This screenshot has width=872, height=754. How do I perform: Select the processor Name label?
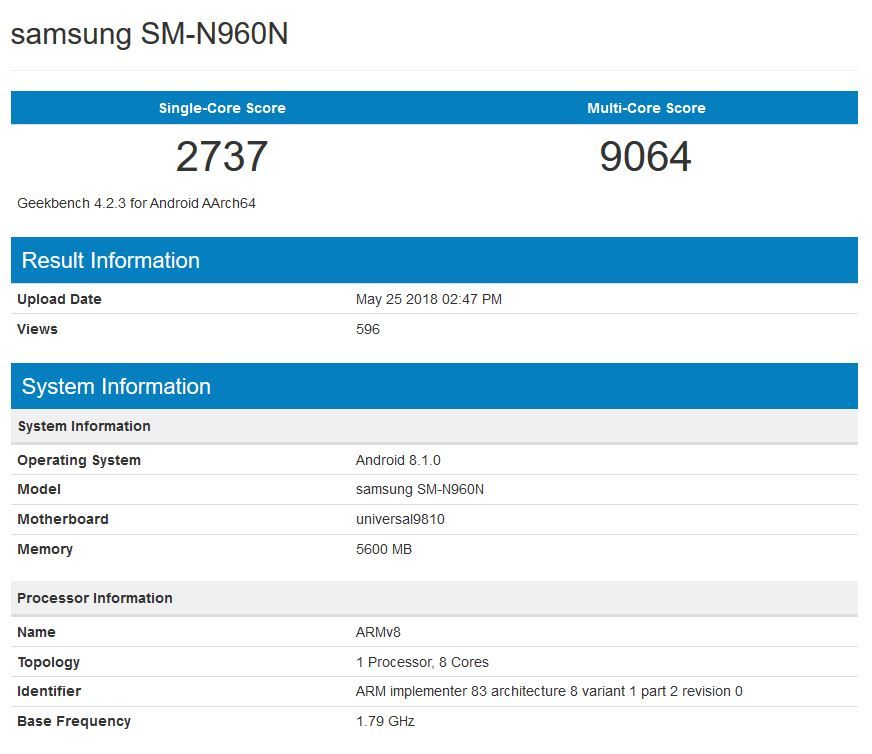point(36,632)
